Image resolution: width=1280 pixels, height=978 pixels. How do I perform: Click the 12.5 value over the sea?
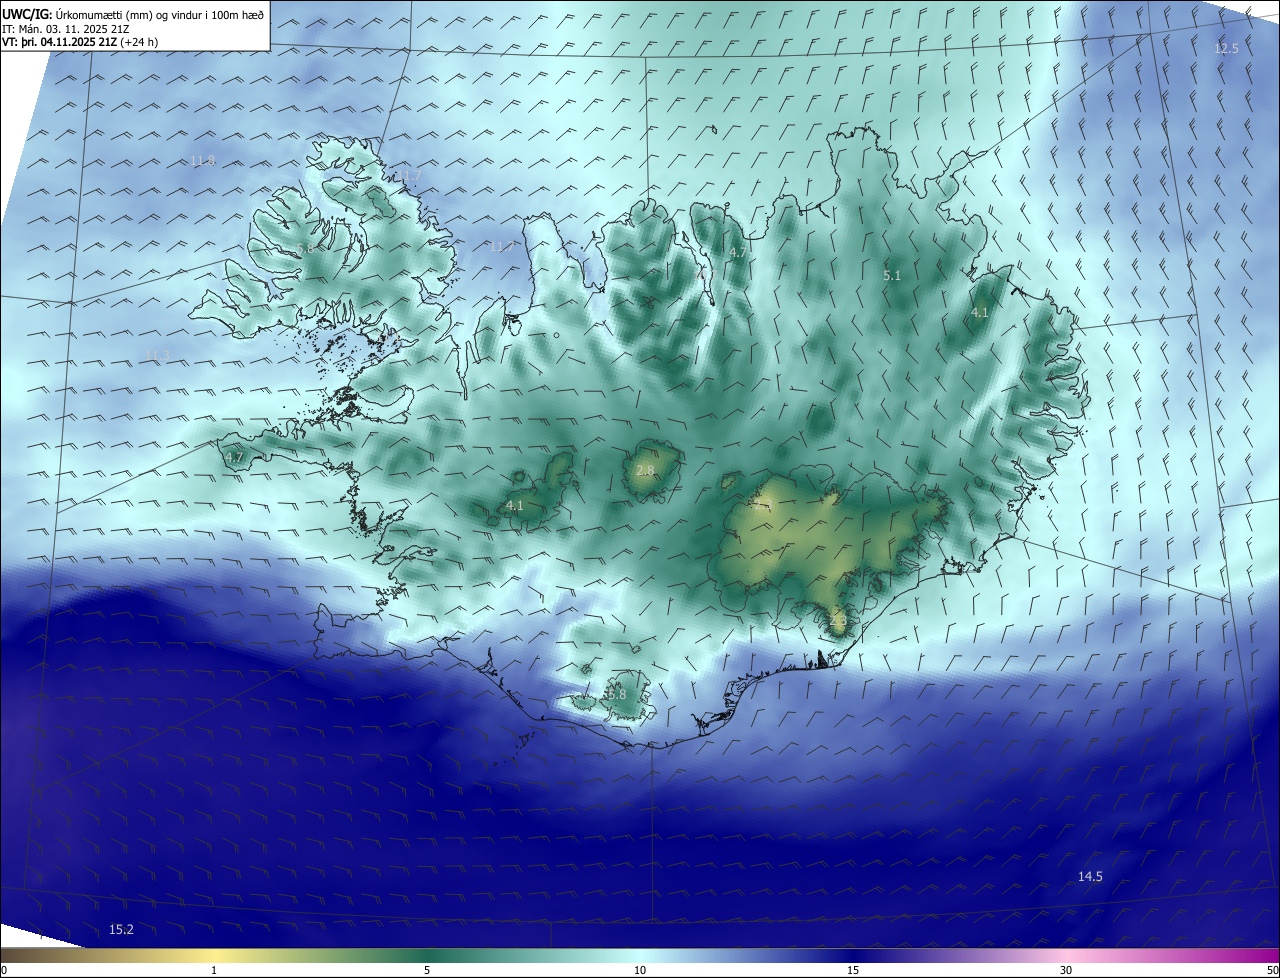(1226, 49)
